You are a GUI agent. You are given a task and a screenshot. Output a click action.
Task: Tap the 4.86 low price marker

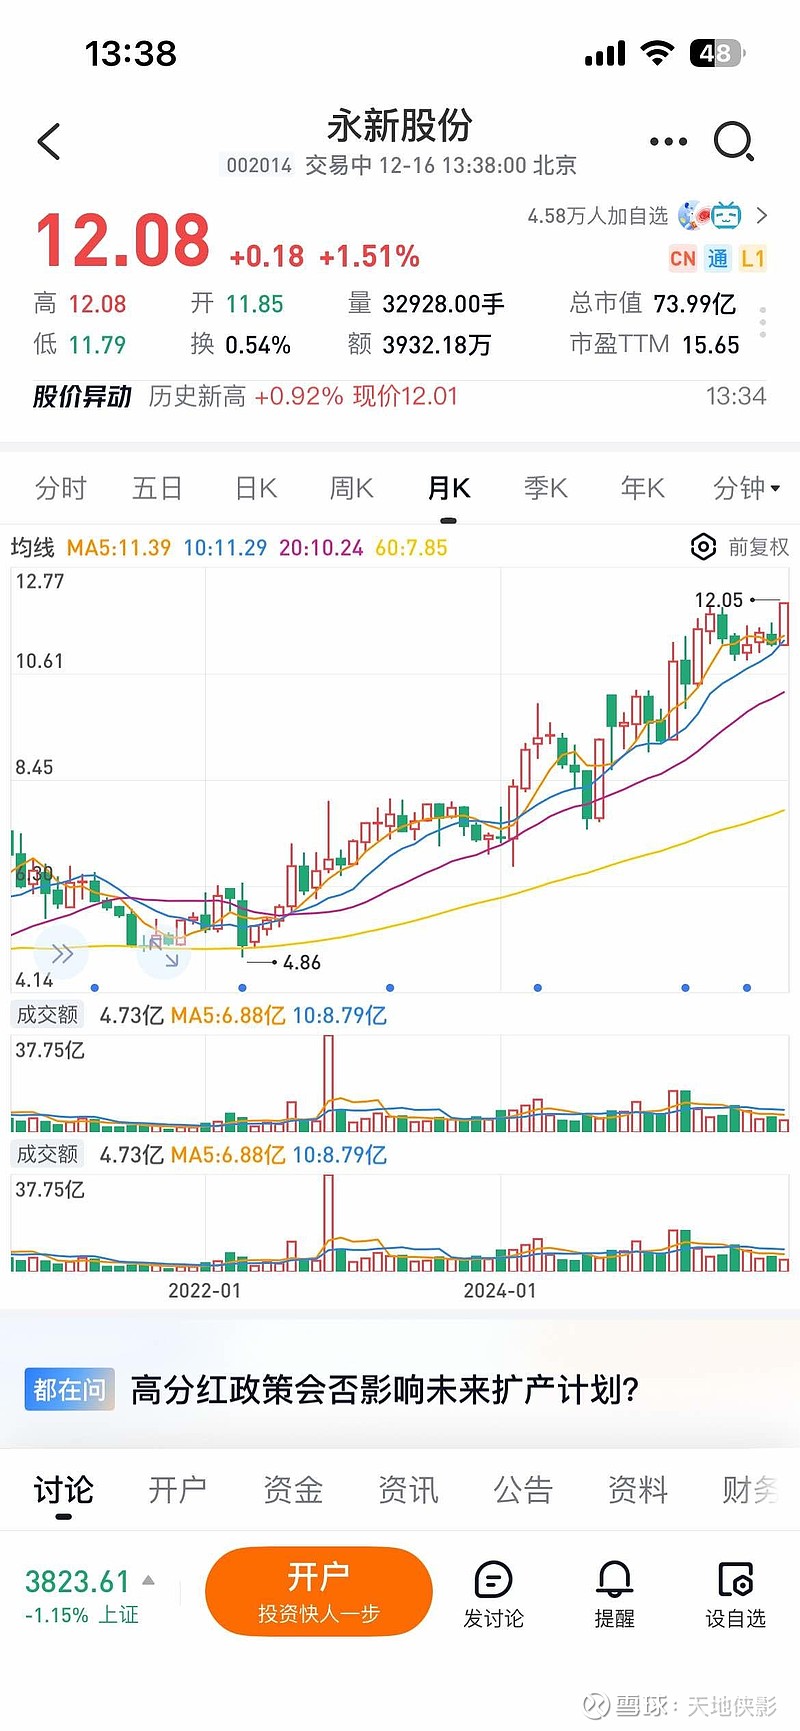[x=302, y=963]
